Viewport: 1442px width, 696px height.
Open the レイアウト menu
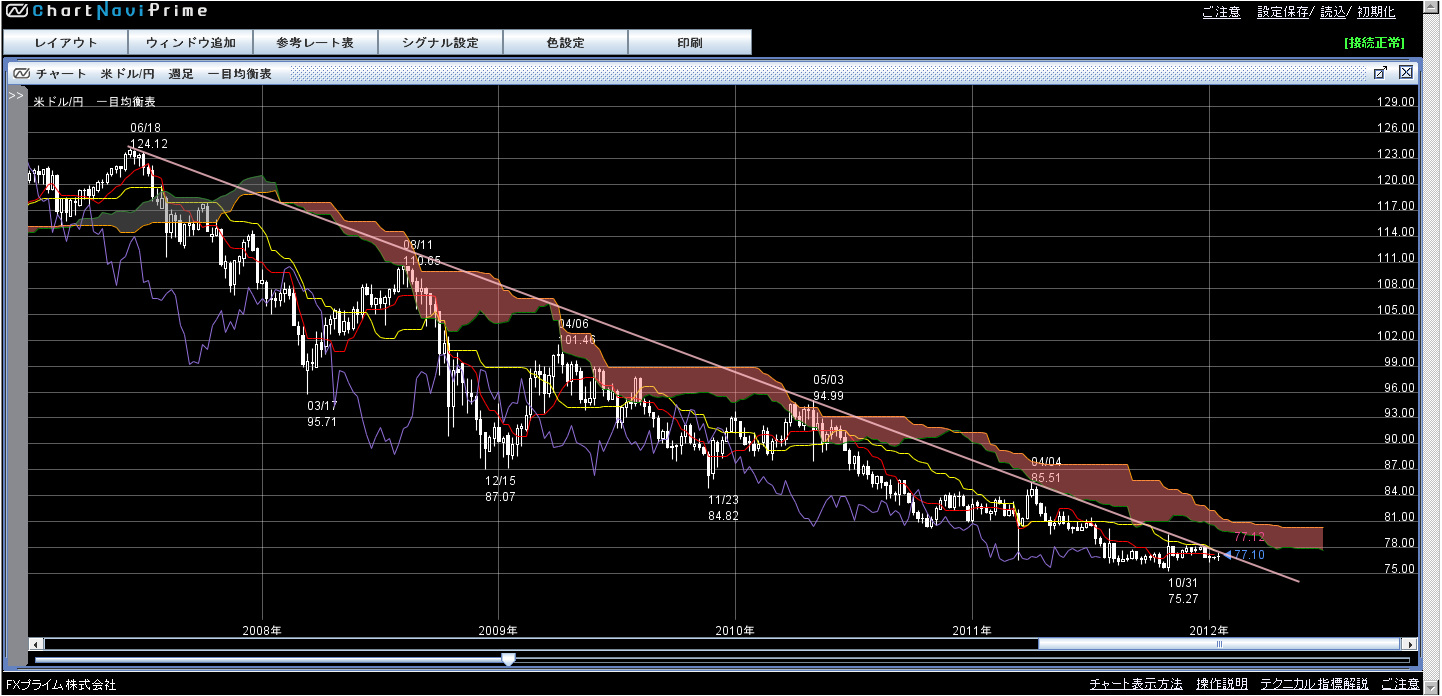point(65,43)
